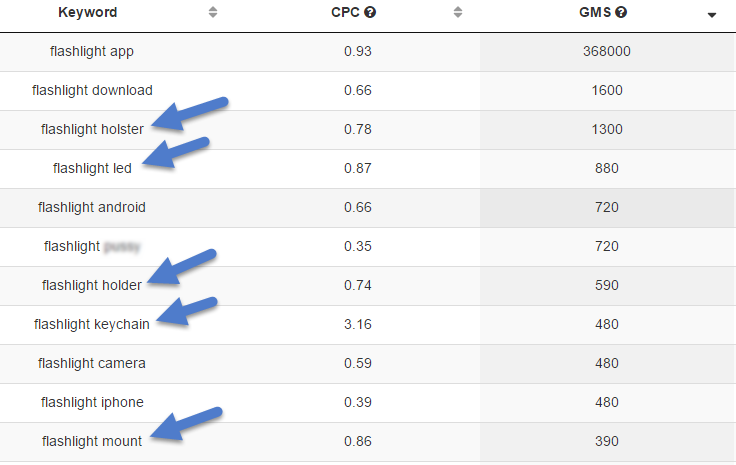This screenshot has height=465, width=736.
Task: Click the CPC help question-mark icon
Action: 370,12
